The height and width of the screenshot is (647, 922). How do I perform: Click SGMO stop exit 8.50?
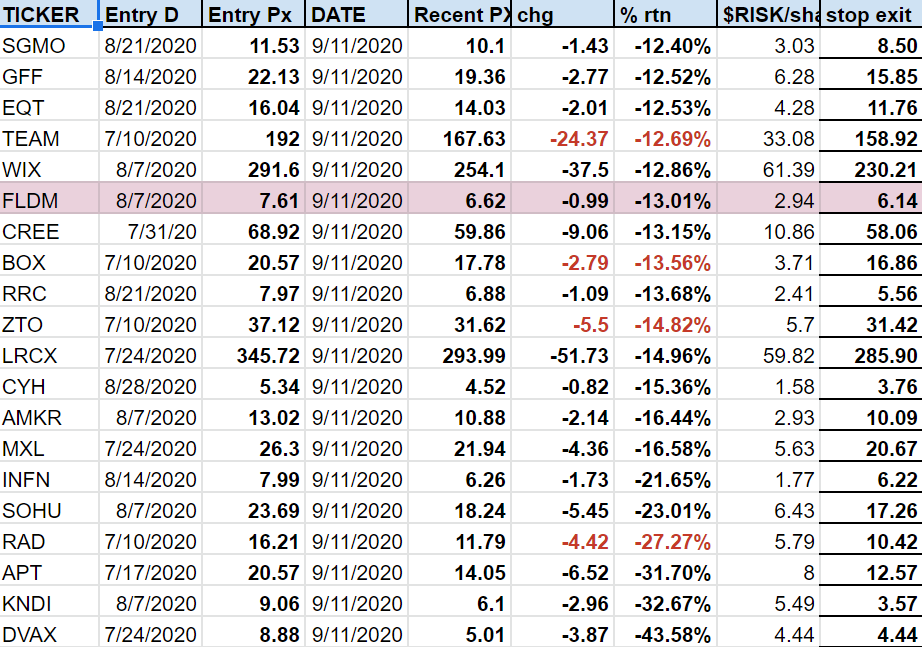(897, 46)
